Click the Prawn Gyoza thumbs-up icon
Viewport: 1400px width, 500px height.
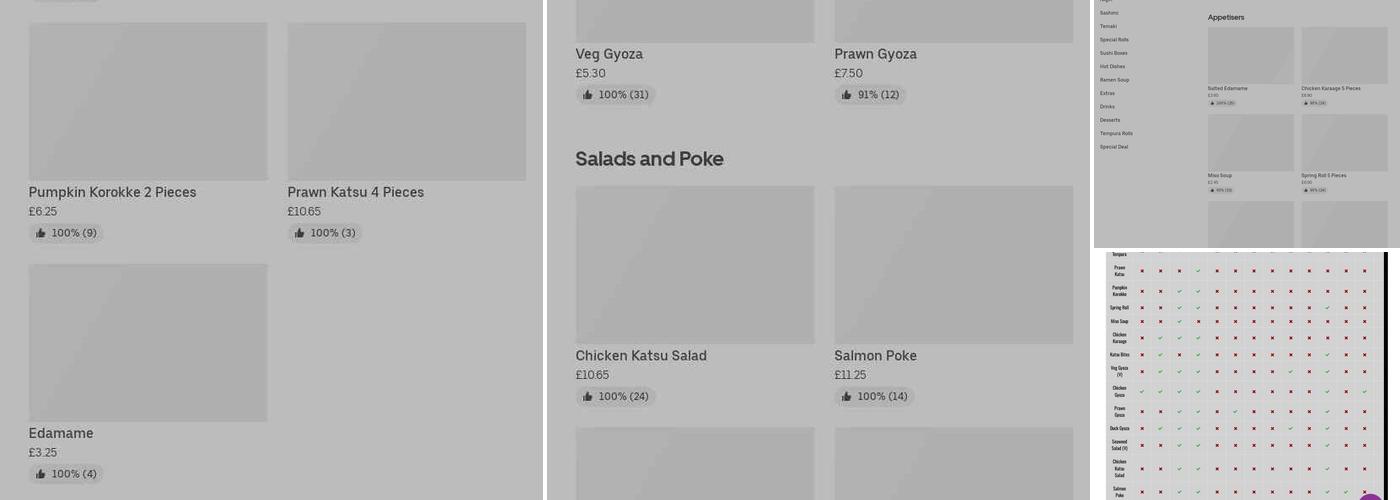coord(847,95)
